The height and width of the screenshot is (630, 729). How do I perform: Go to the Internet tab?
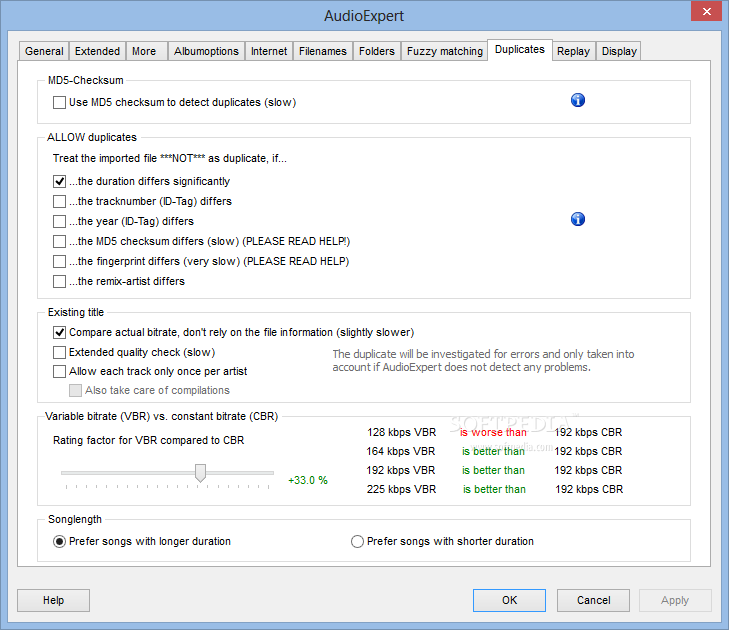pos(269,51)
